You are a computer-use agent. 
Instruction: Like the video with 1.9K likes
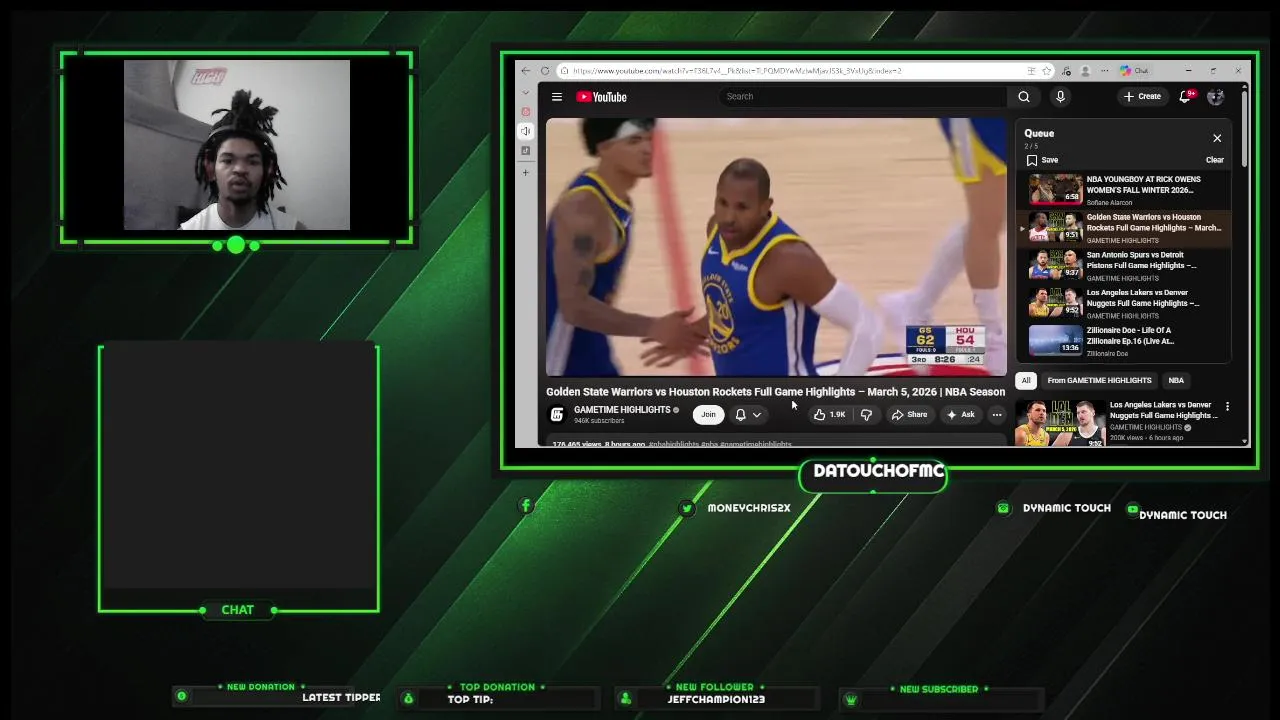pos(829,415)
